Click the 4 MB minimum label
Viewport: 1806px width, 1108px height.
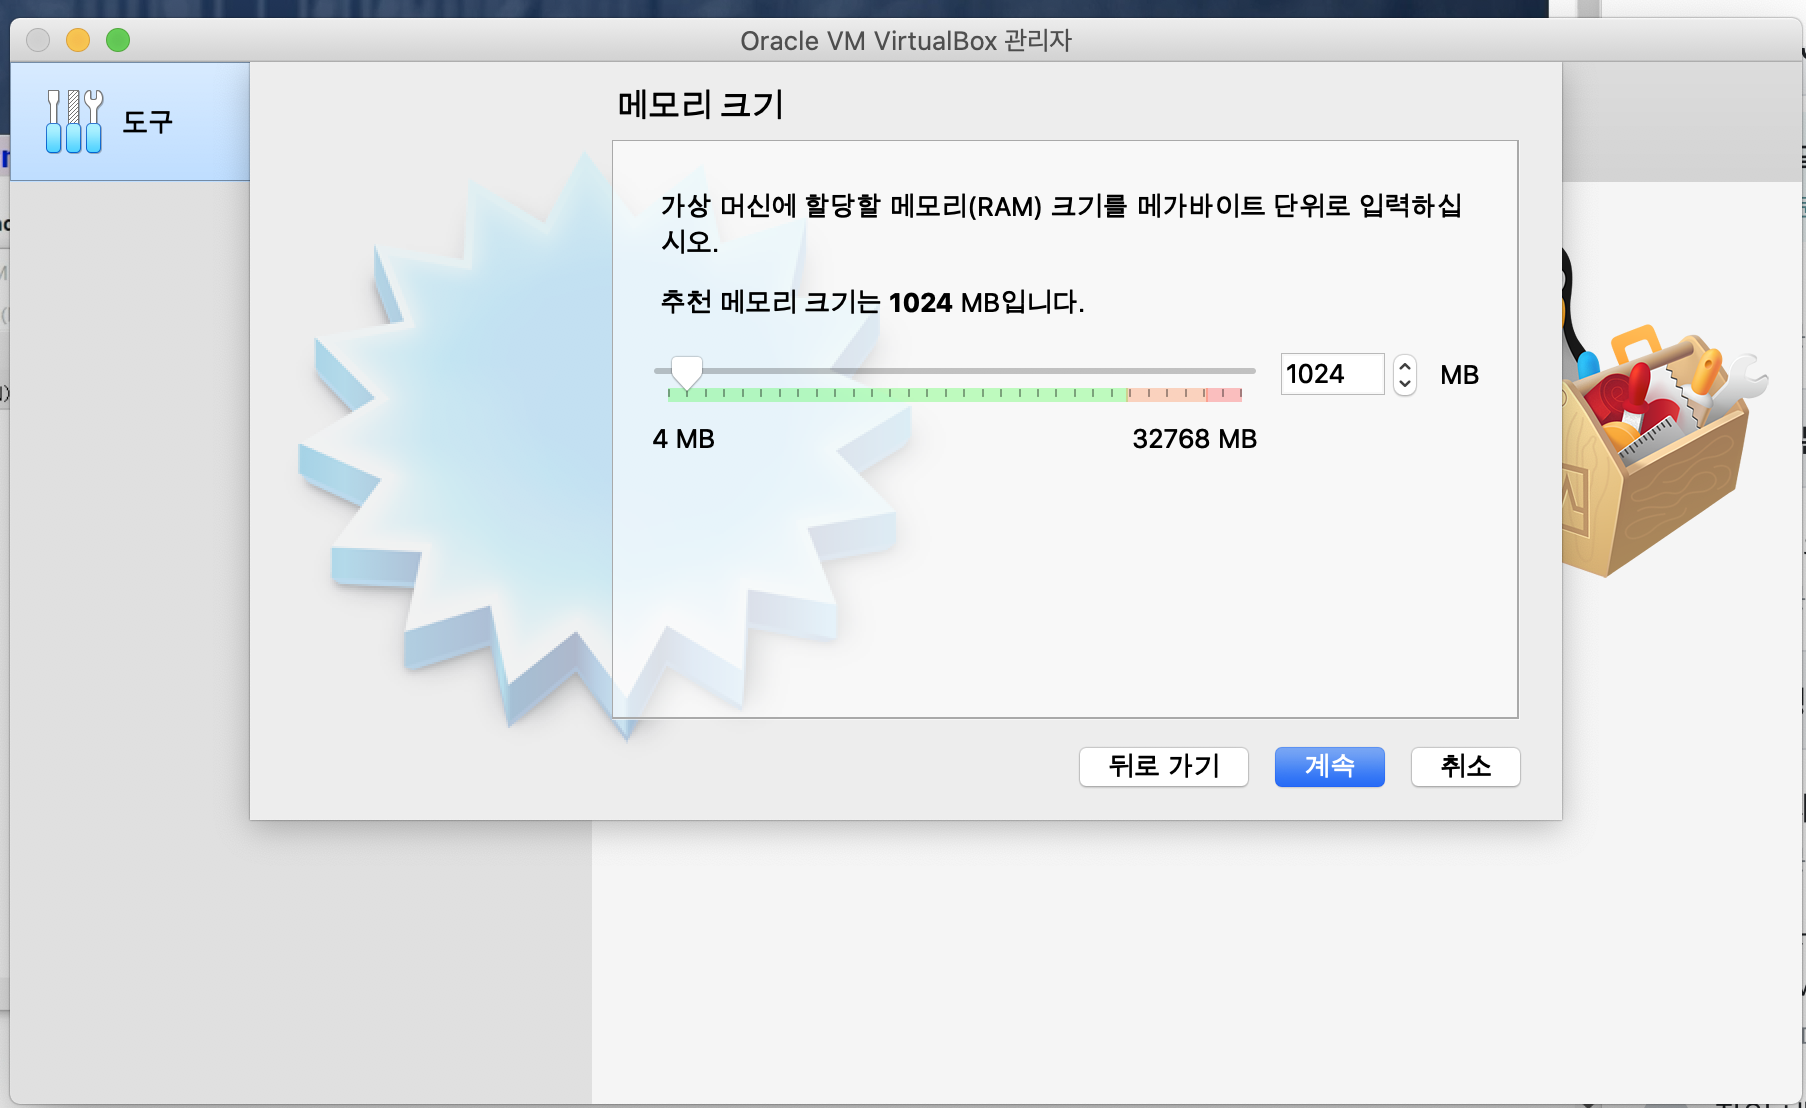tap(684, 439)
